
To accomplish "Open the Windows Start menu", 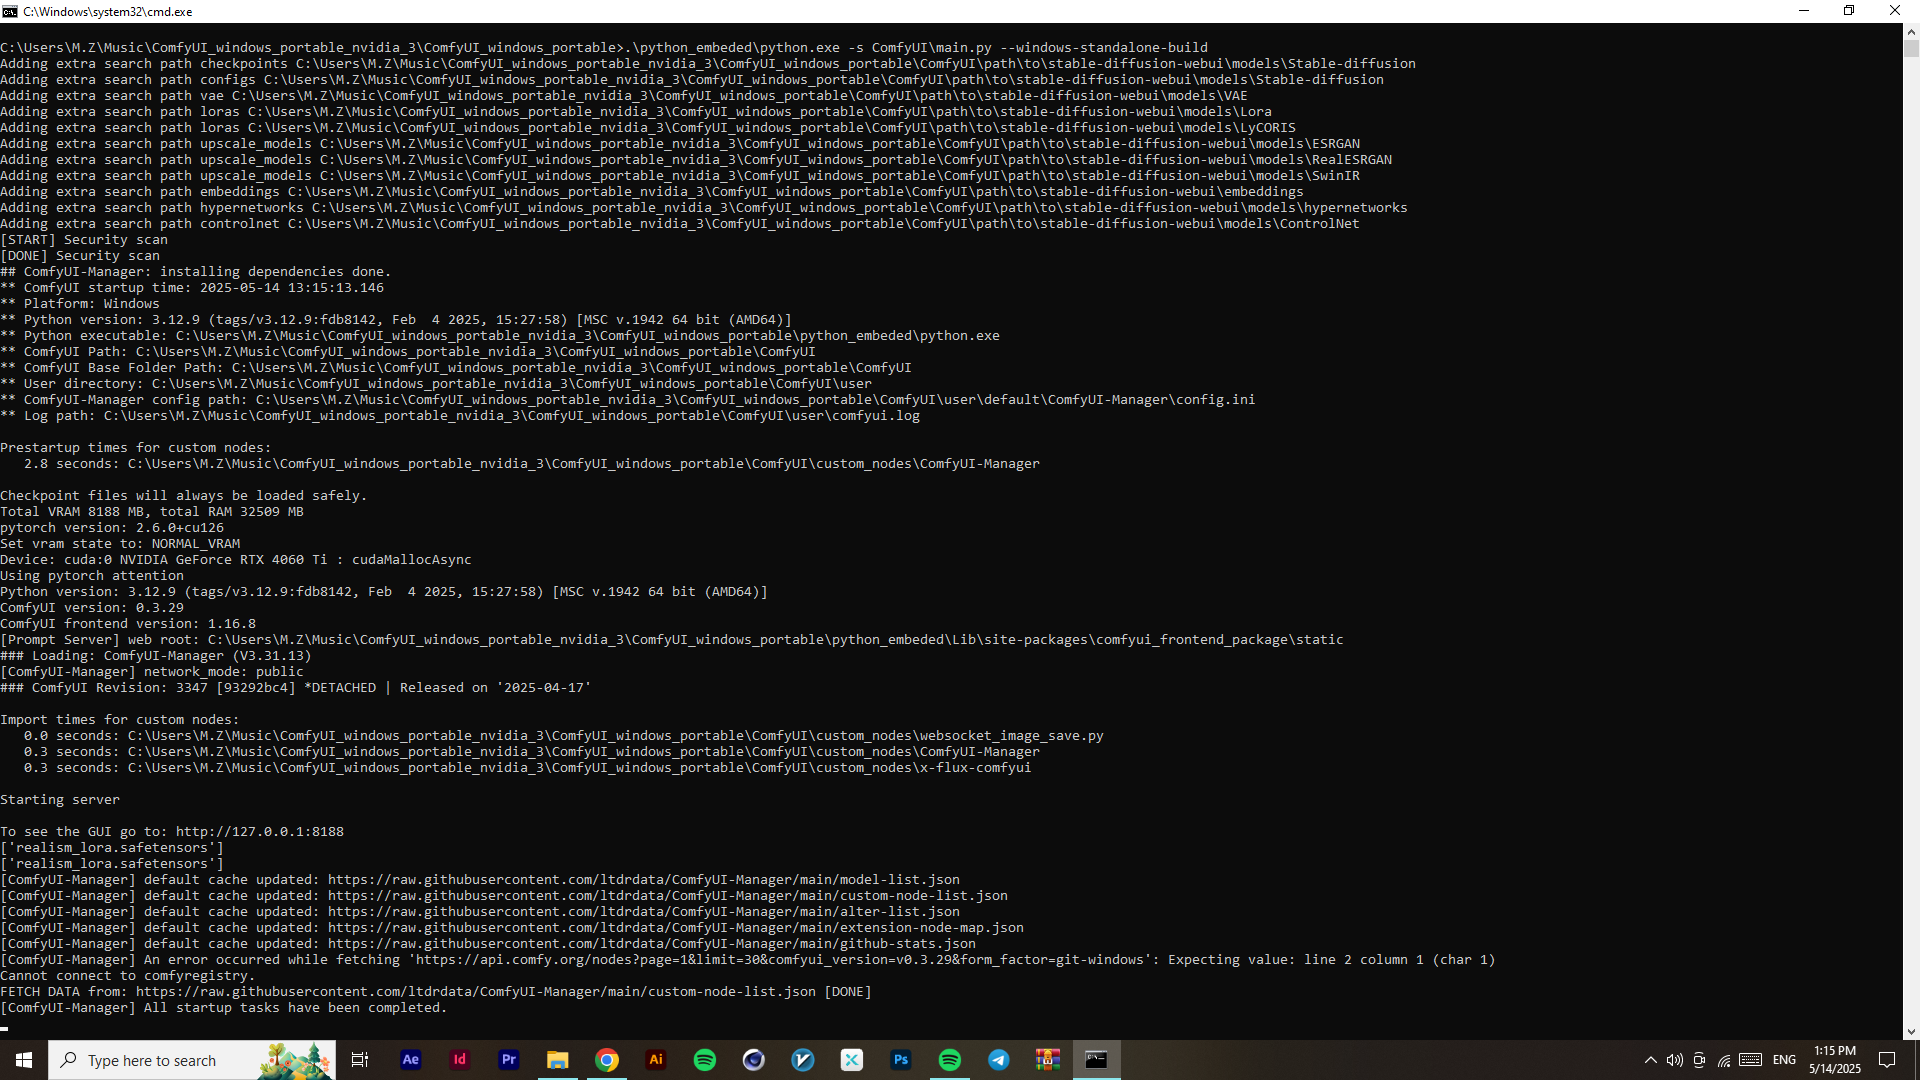I will (x=24, y=1060).
